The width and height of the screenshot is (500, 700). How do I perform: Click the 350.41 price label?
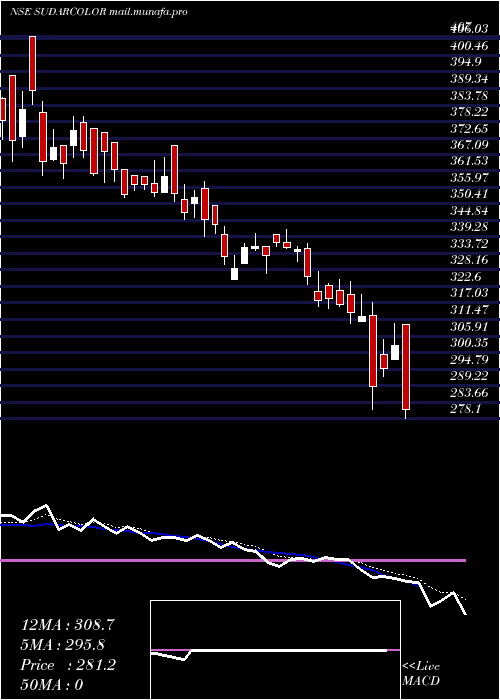pyautogui.click(x=470, y=194)
